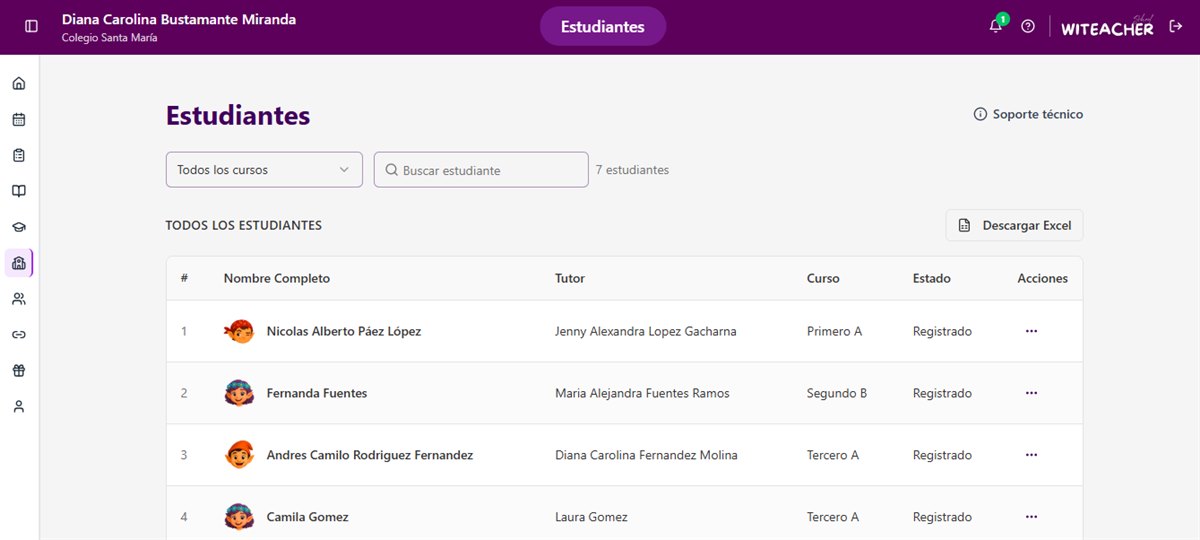Open actions menu for Nicolas Alberto Páez López
The width and height of the screenshot is (1200, 540).
1032,331
